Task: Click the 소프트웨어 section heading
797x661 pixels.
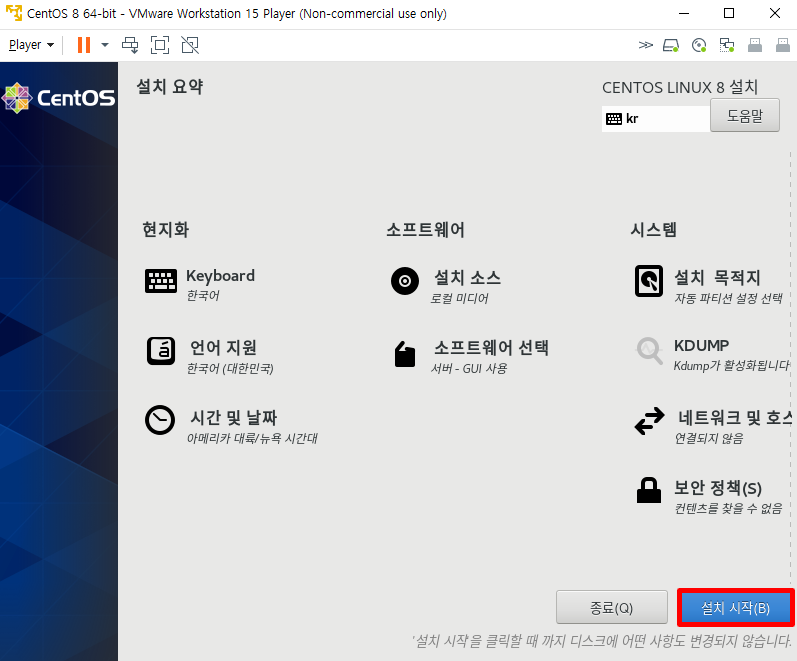Action: click(425, 229)
